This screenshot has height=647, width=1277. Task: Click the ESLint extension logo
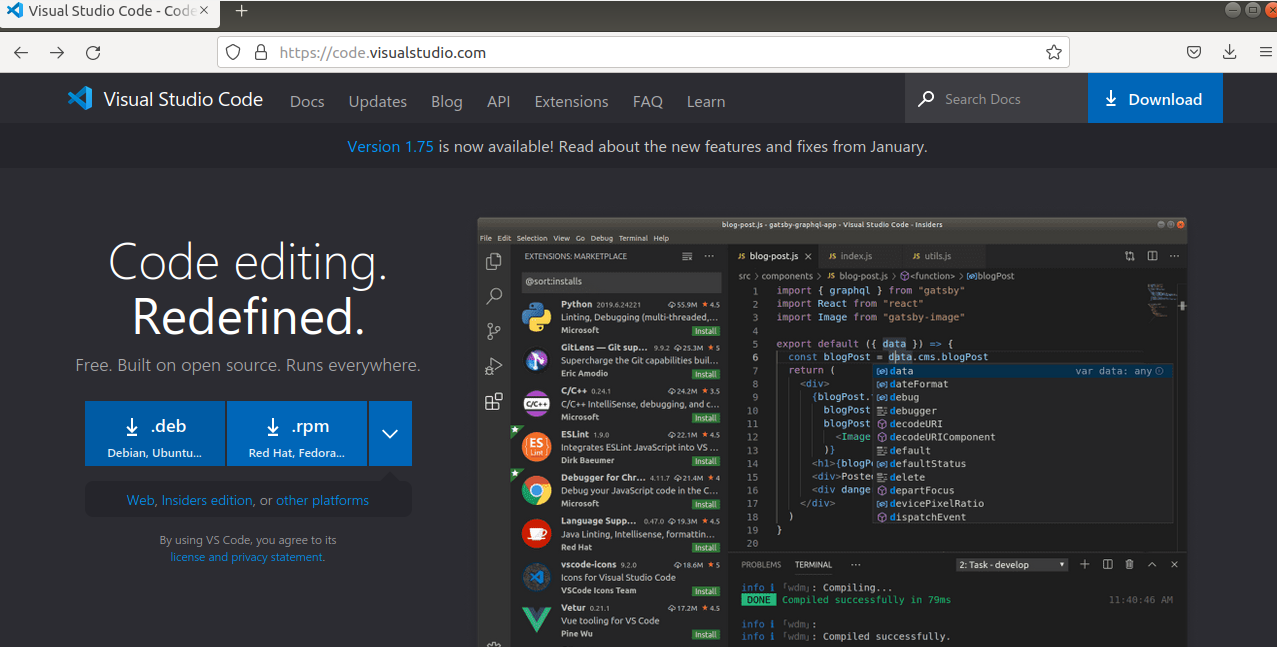click(537, 447)
